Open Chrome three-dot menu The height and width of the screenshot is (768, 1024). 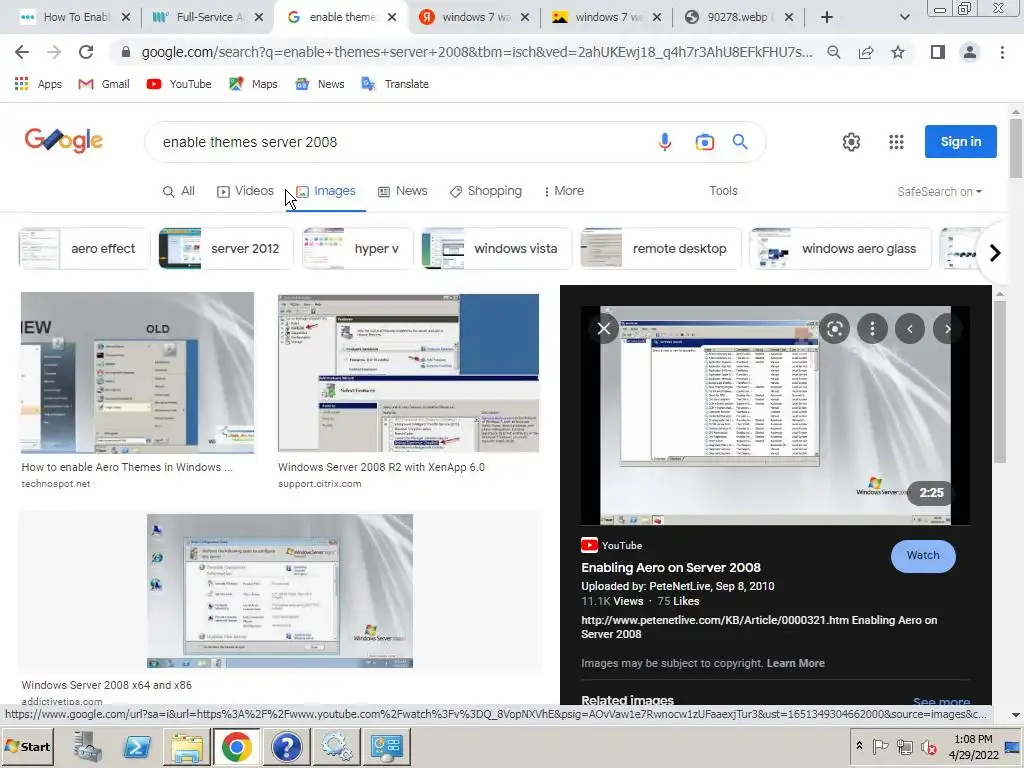point(1002,52)
